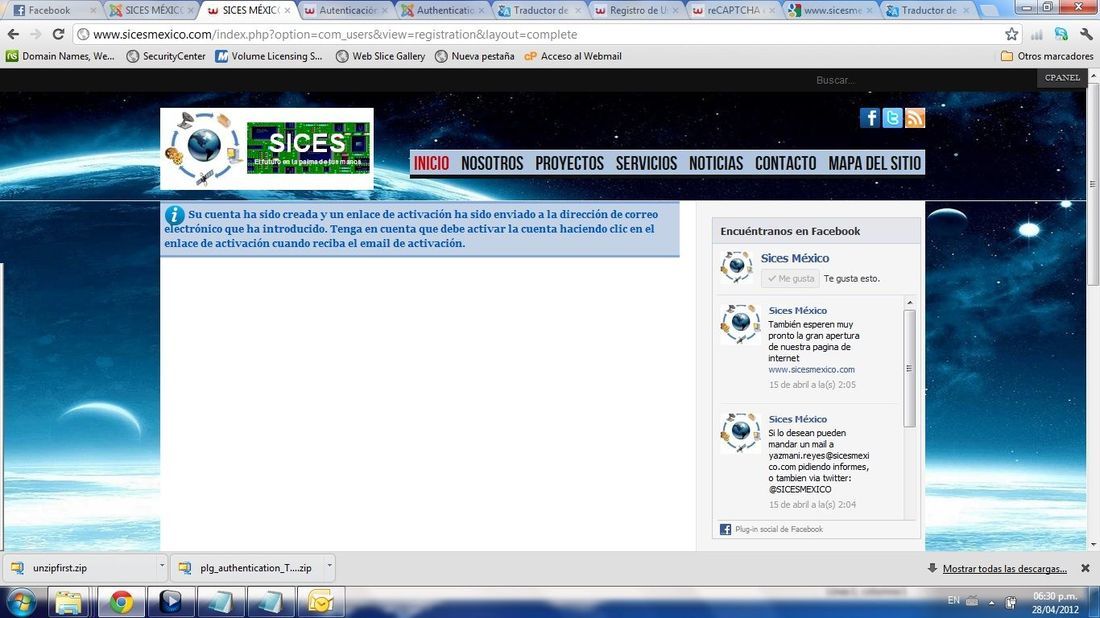Switch to Autenticación browser tab
The height and width of the screenshot is (618, 1100).
(x=347, y=10)
